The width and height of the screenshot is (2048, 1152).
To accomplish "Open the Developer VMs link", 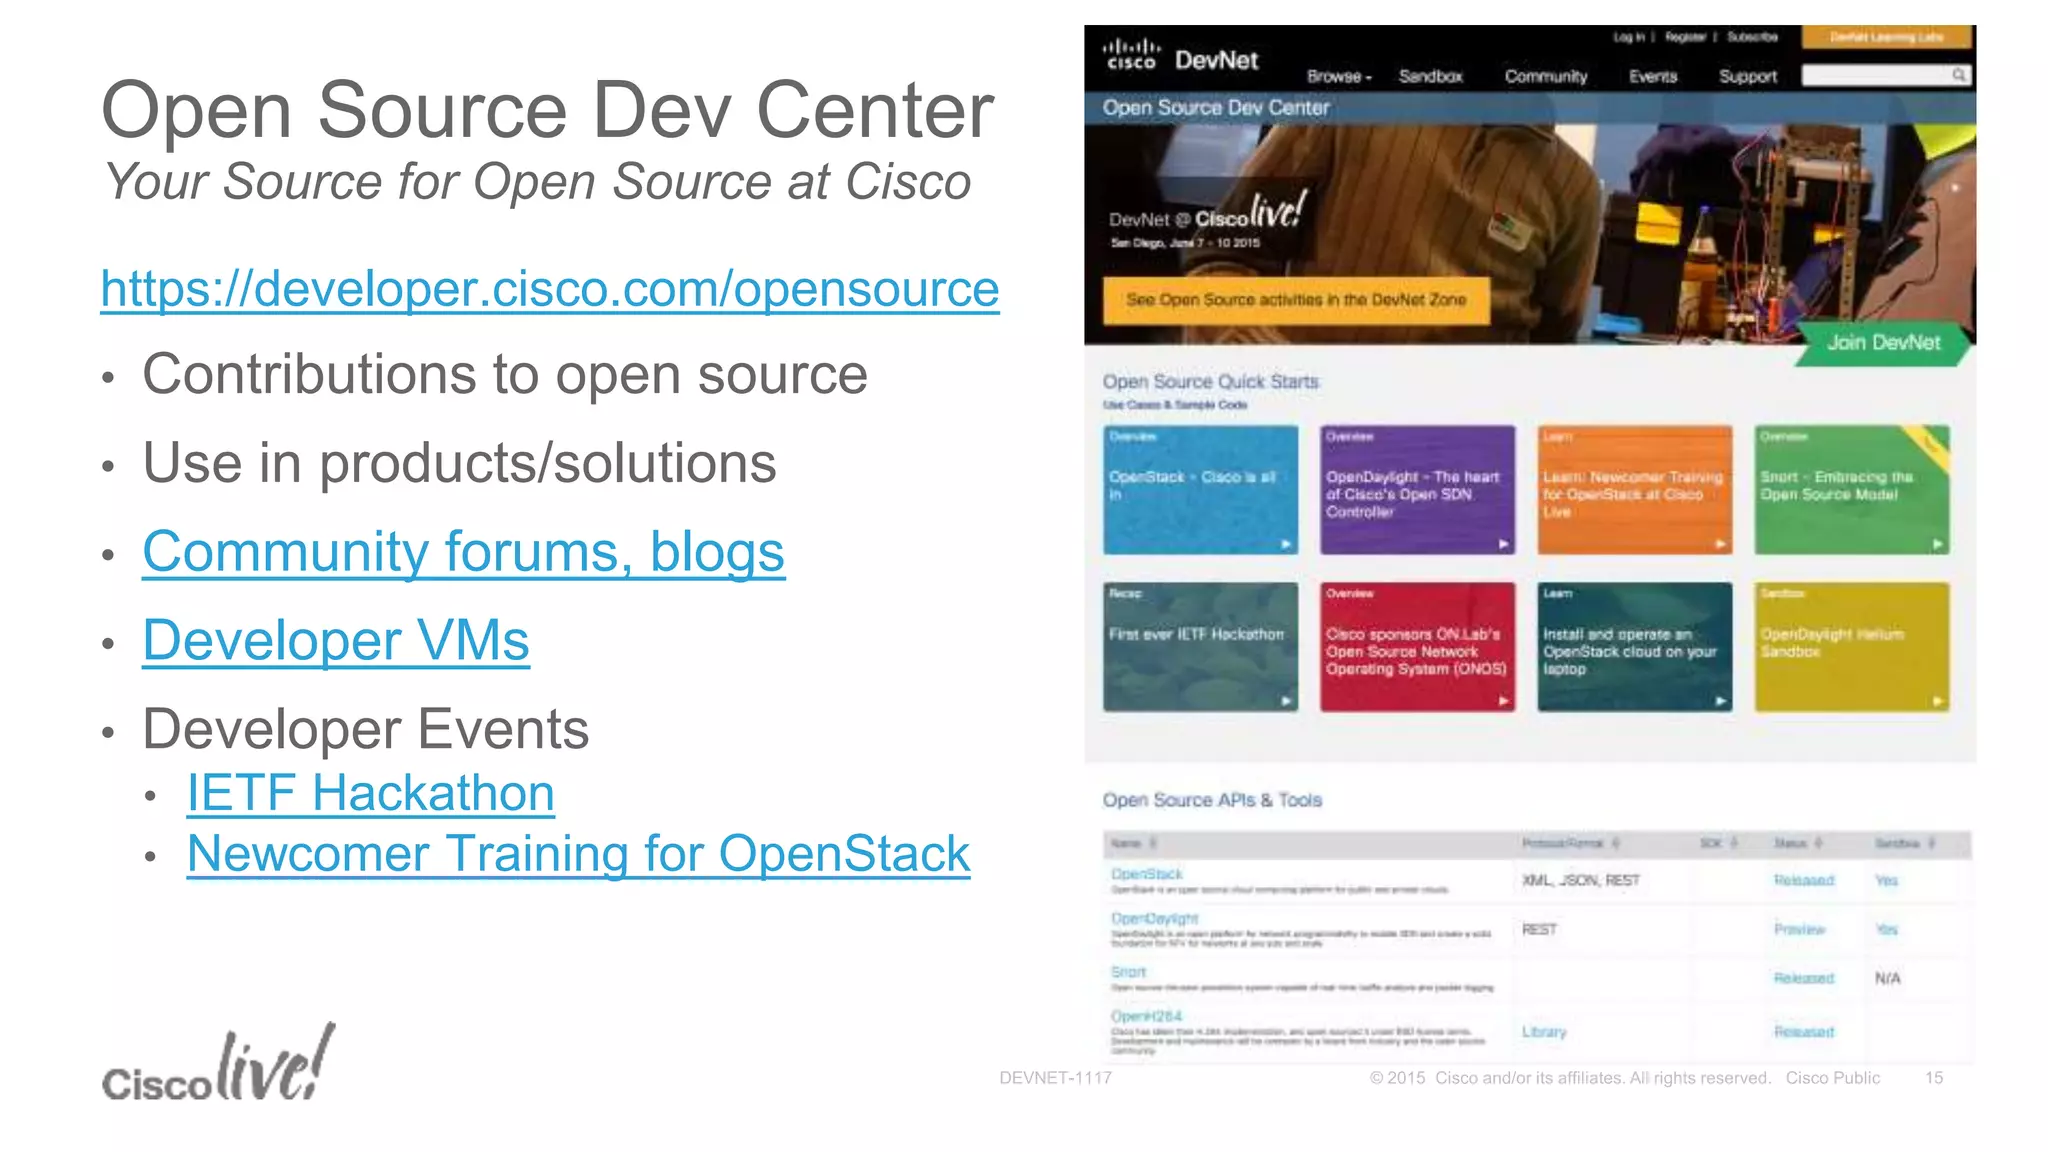I will [335, 641].
